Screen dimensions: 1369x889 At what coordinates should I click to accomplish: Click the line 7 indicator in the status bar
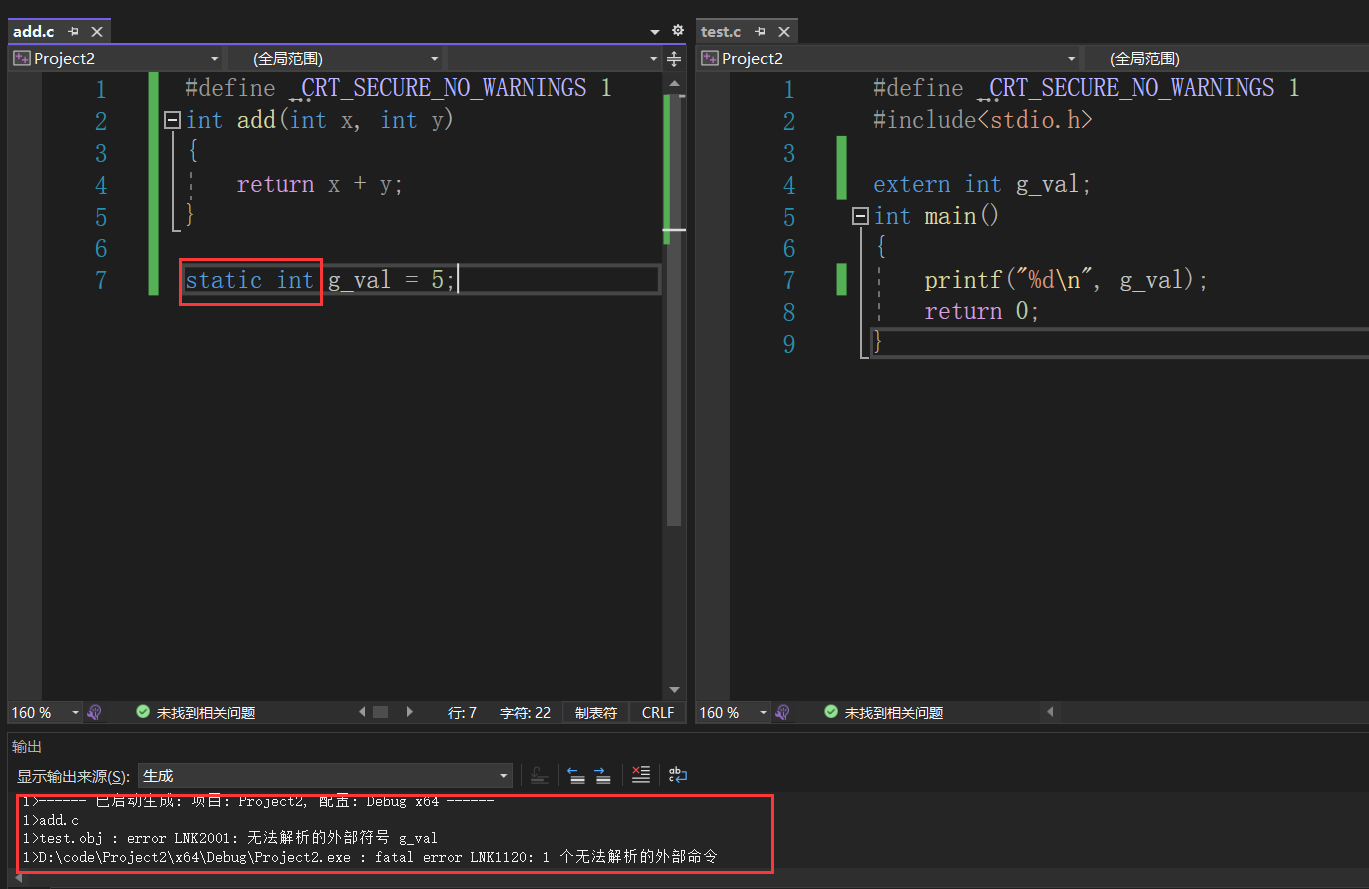click(x=462, y=713)
